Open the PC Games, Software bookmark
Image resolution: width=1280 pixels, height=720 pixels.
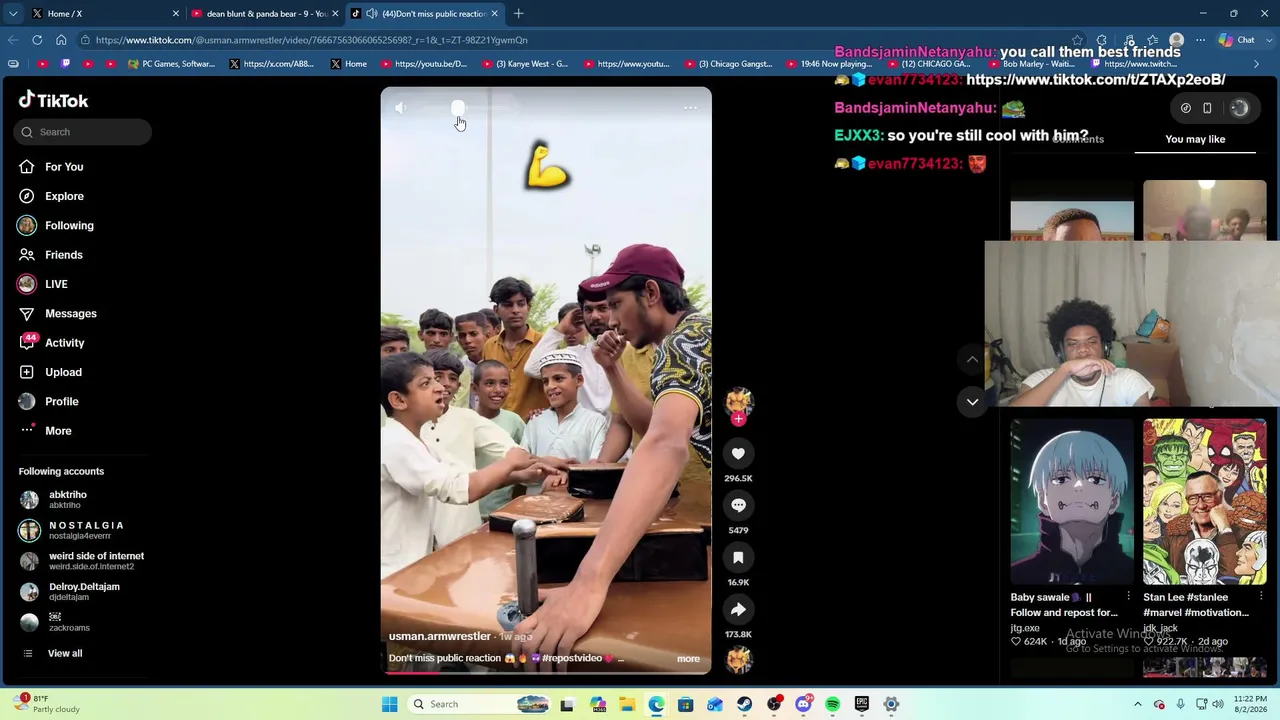tap(171, 64)
